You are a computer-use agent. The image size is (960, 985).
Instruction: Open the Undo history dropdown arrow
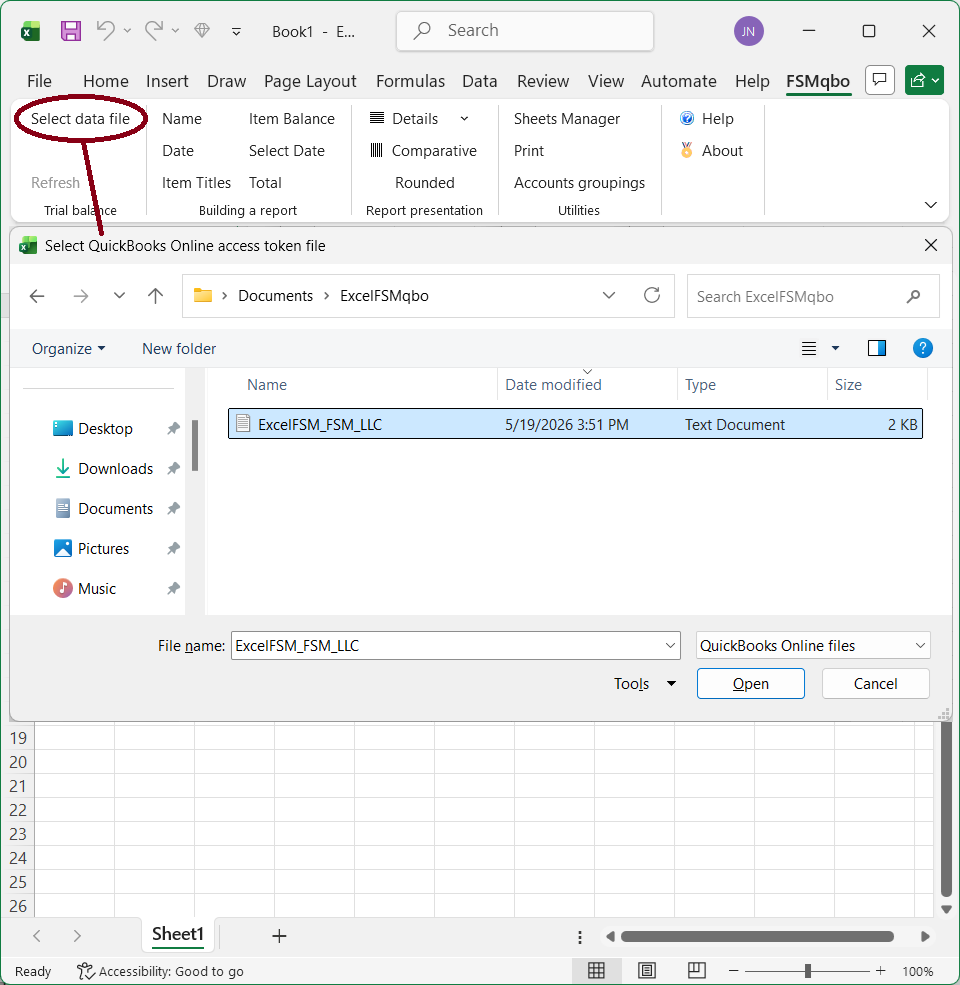pos(128,31)
